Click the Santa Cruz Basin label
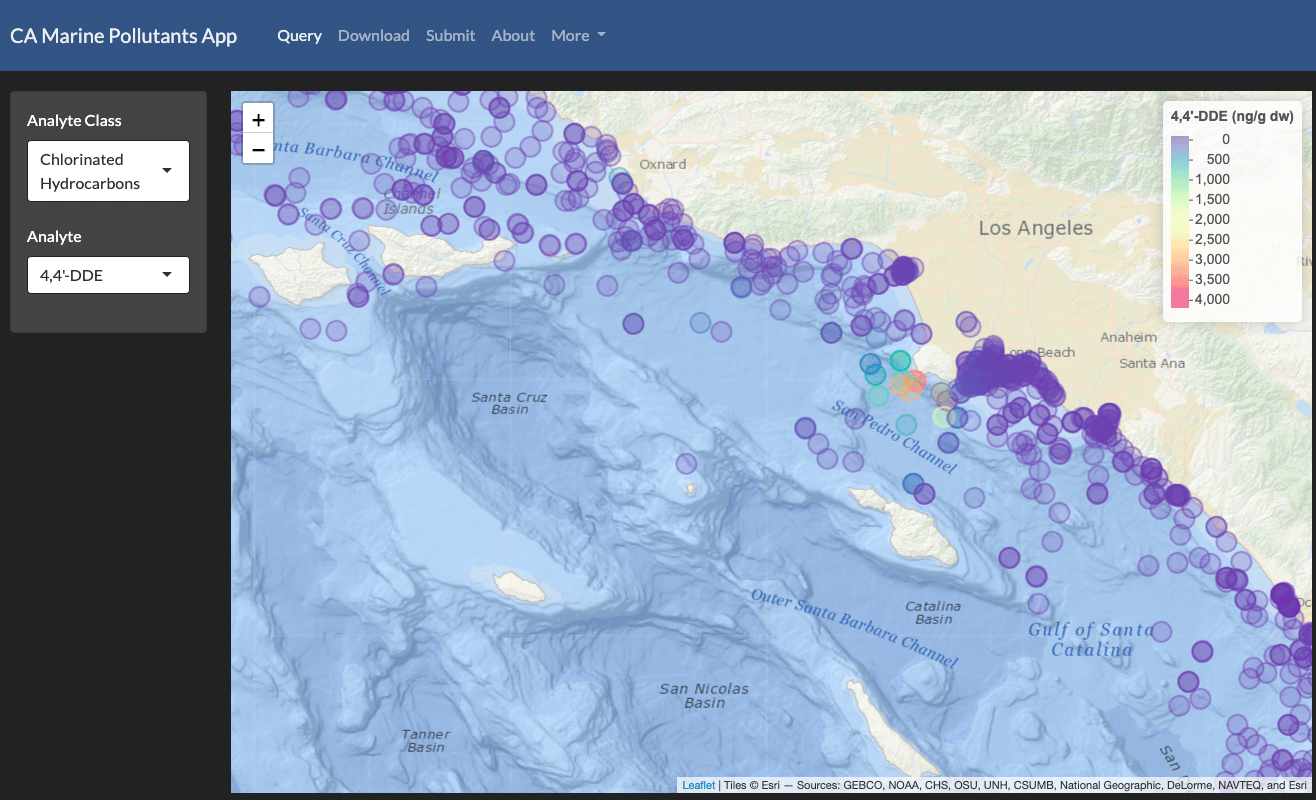 point(509,403)
